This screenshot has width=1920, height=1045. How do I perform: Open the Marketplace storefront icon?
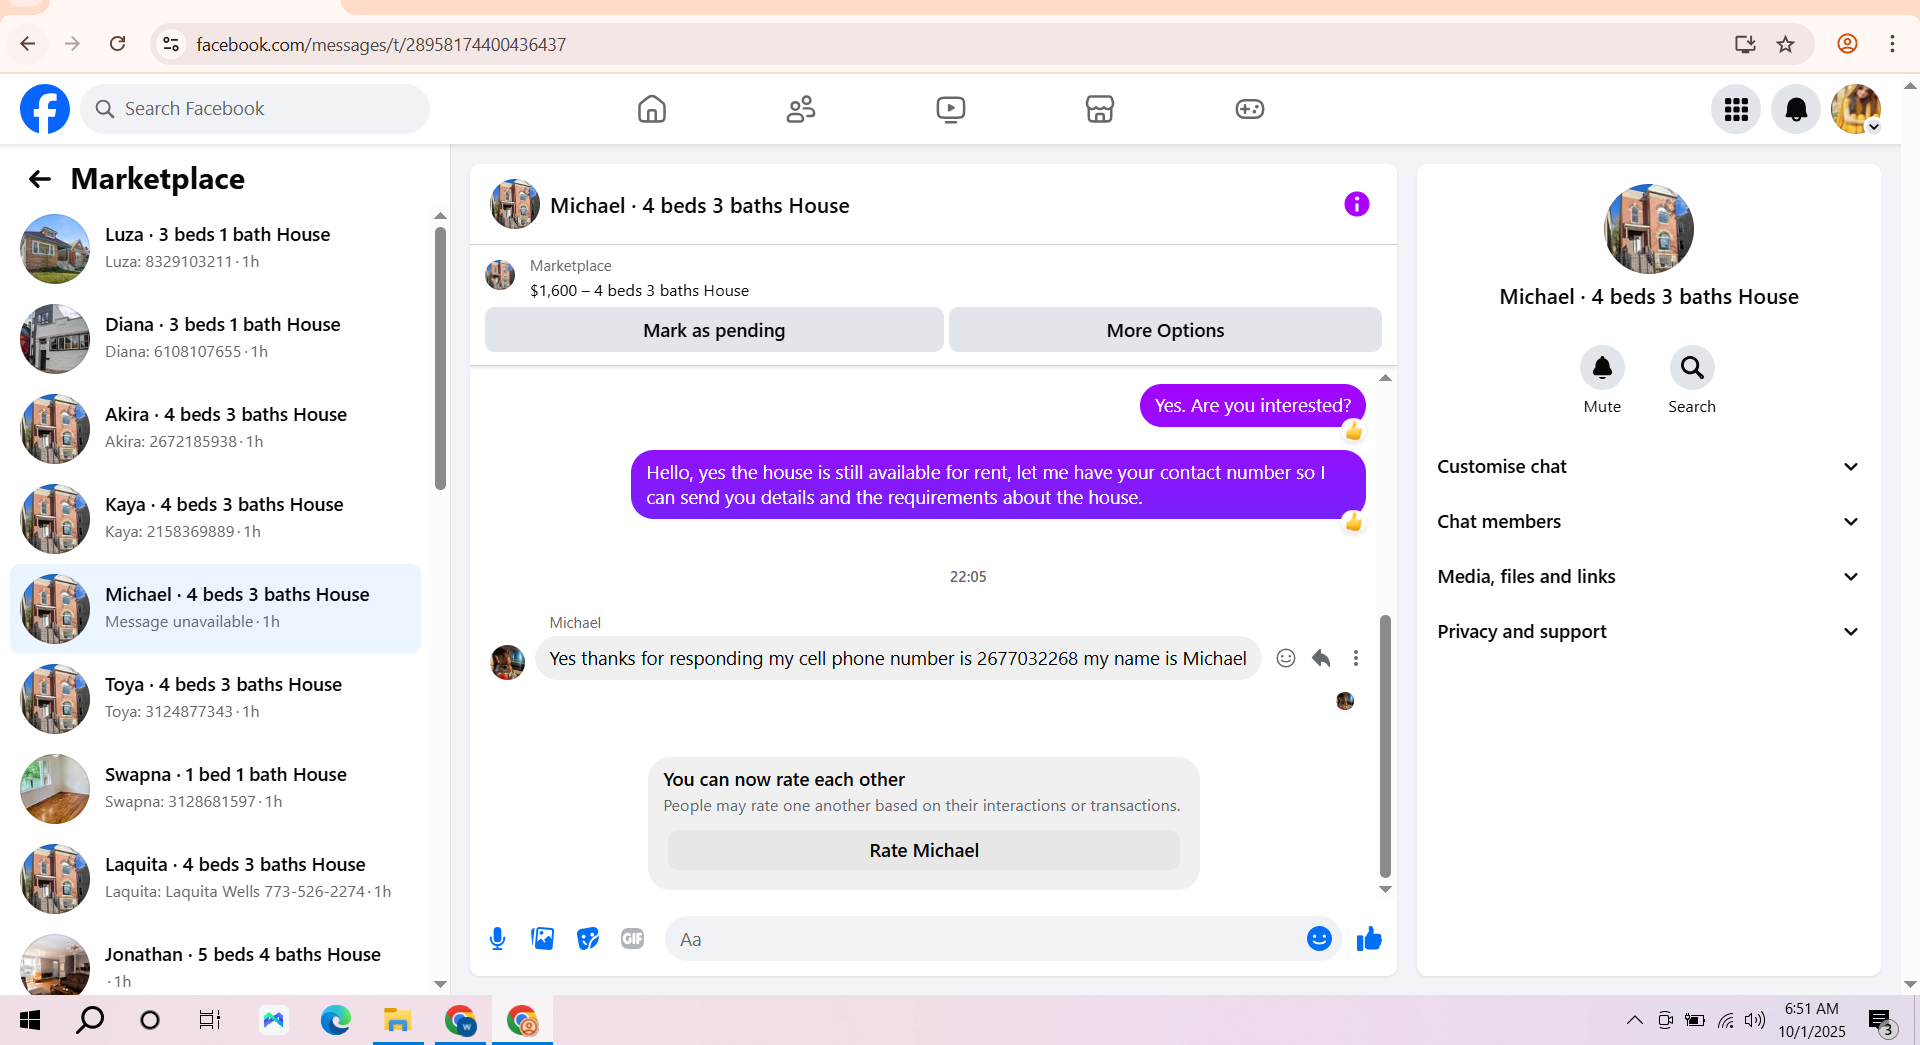[1100, 109]
